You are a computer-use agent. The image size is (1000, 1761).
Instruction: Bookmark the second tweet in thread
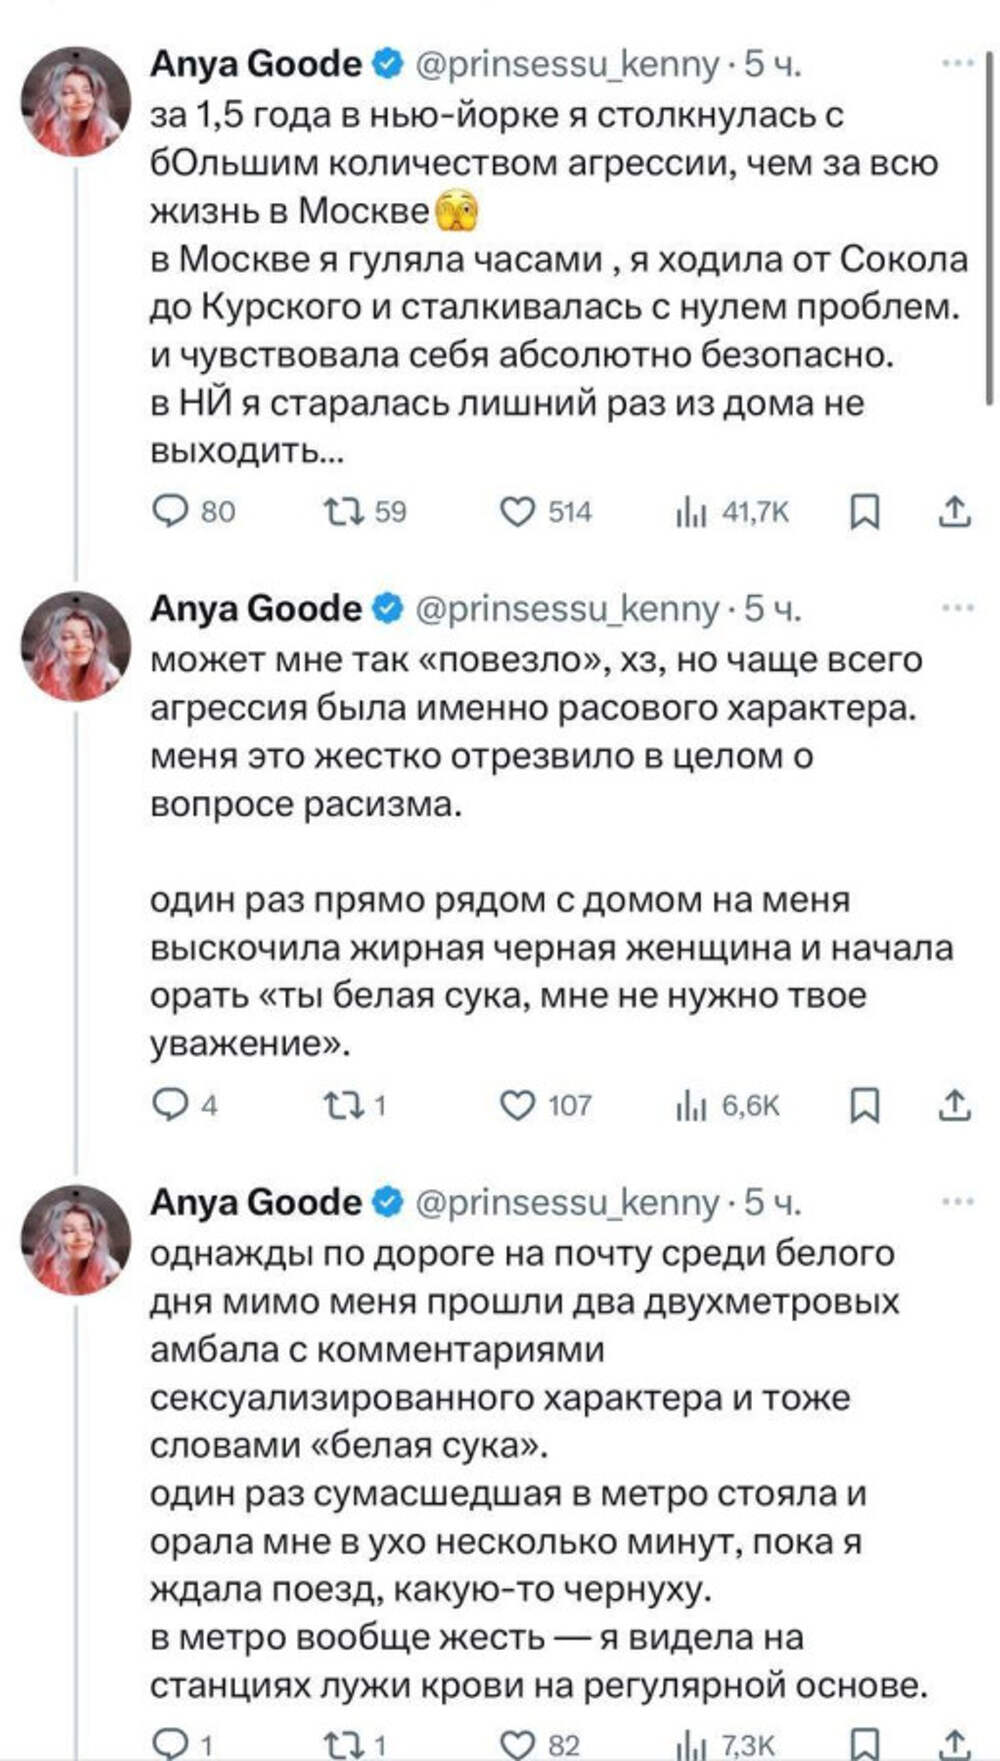click(x=864, y=1105)
